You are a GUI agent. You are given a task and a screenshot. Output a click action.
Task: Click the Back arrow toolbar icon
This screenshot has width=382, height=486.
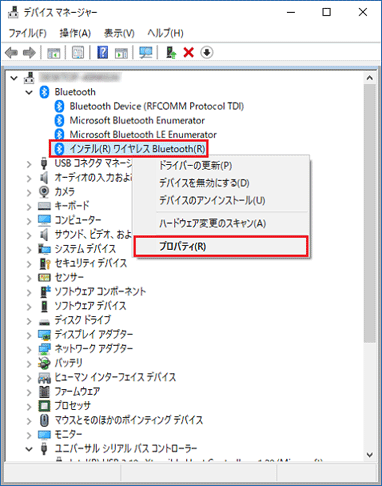[x=11, y=53]
